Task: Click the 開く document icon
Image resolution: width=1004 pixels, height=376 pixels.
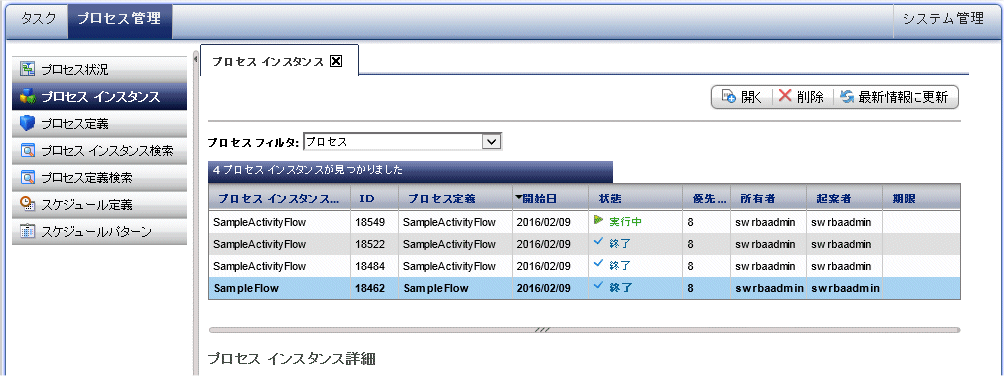Action: pyautogui.click(x=729, y=97)
